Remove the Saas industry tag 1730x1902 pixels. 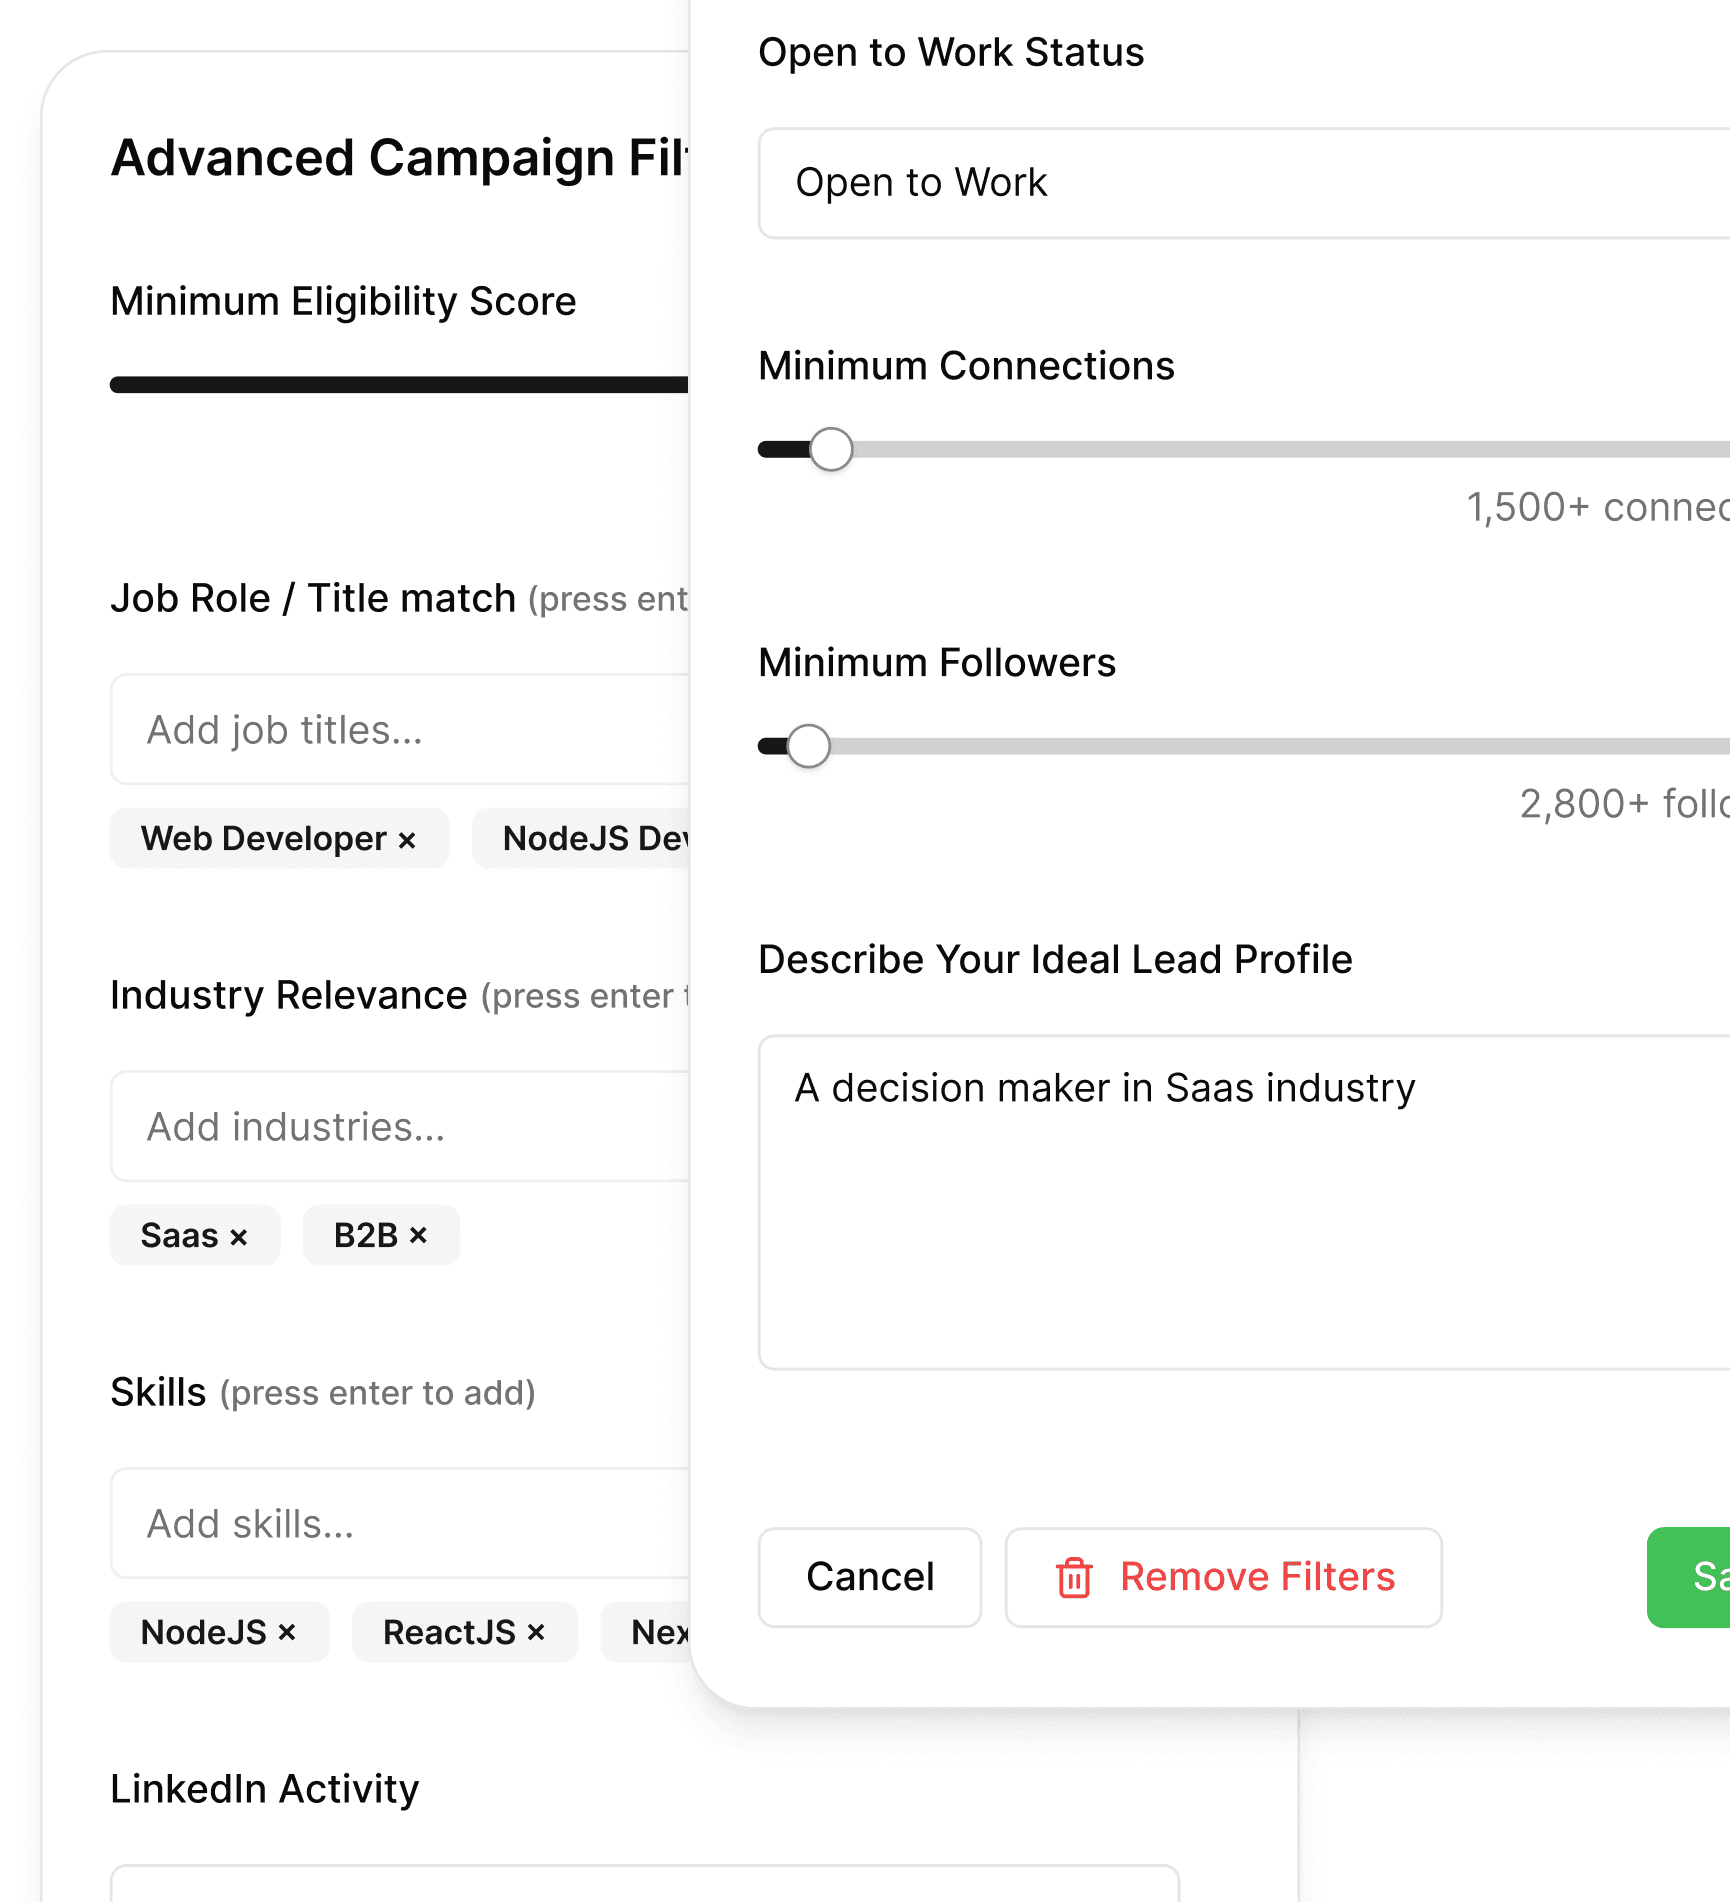[238, 1237]
